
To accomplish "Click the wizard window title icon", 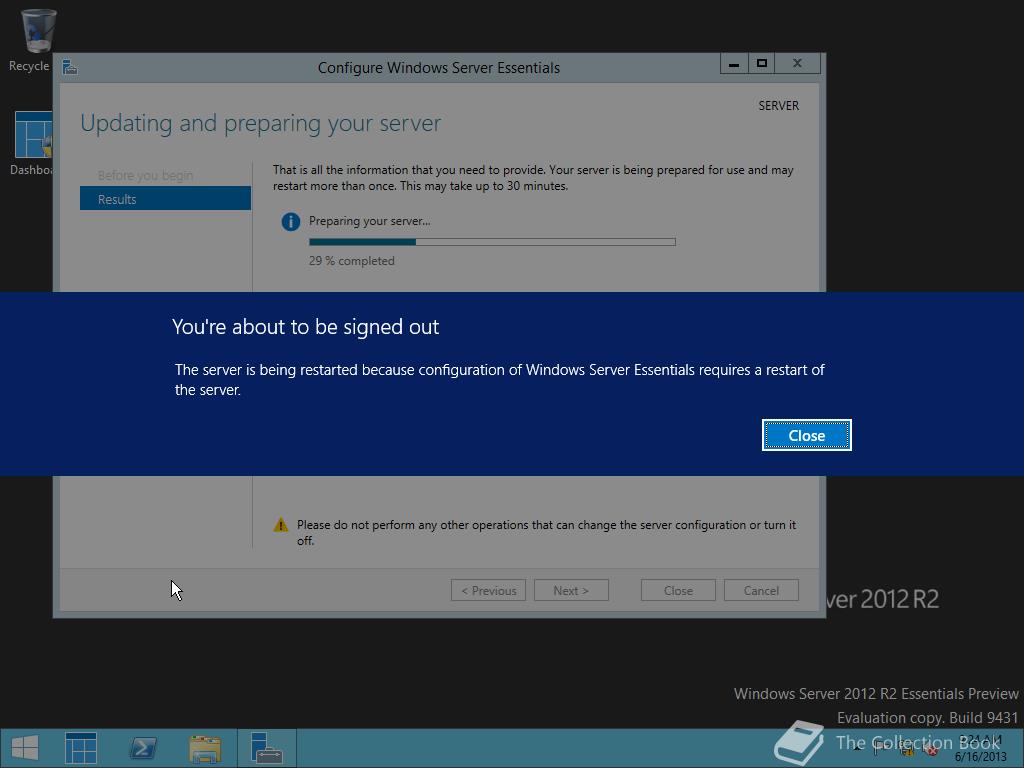I will (x=70, y=67).
